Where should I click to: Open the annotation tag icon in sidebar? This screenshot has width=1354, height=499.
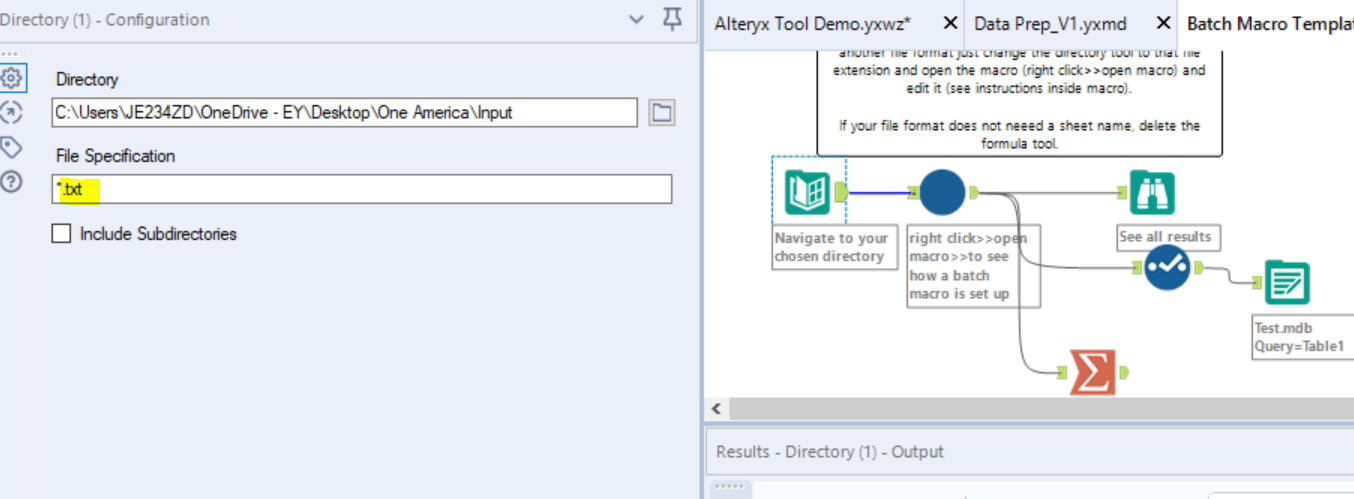(11, 147)
